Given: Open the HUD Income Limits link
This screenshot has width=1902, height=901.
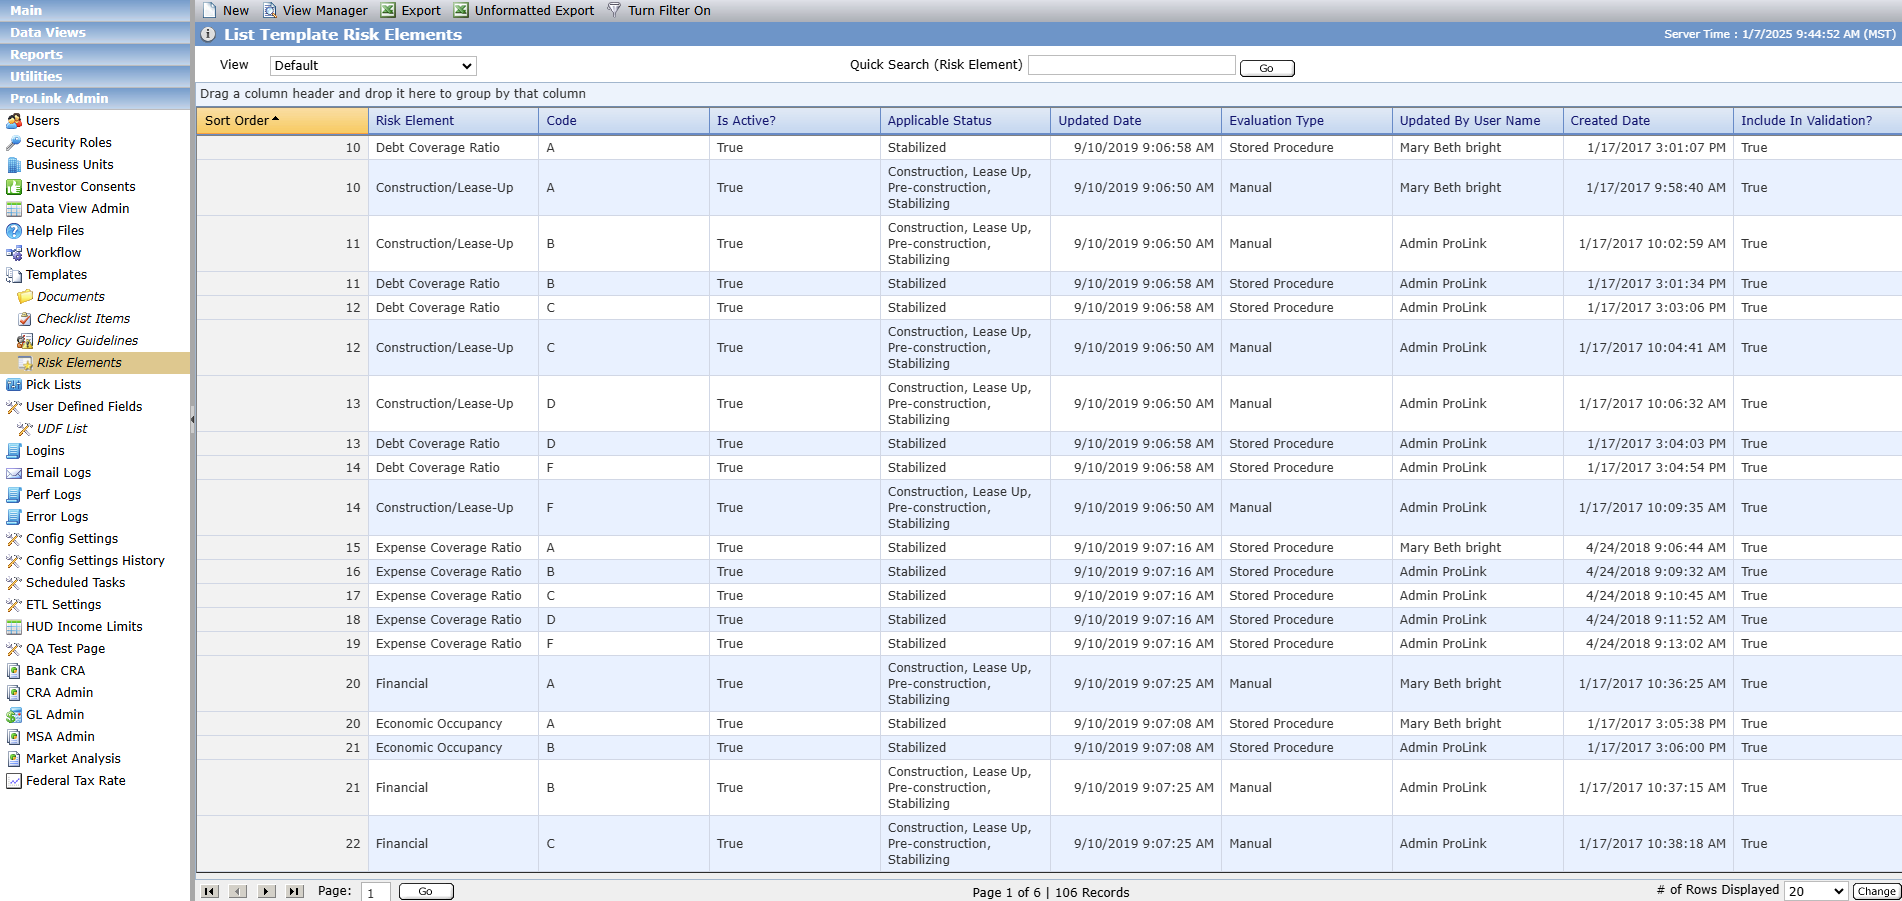Looking at the screenshot, I should coord(84,627).
